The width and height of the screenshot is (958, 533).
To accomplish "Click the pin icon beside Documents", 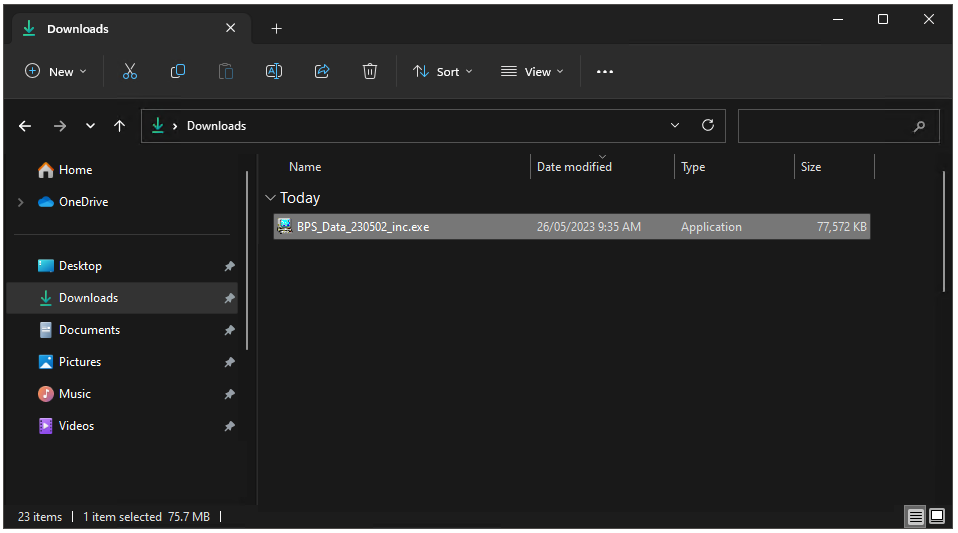I will tap(229, 330).
